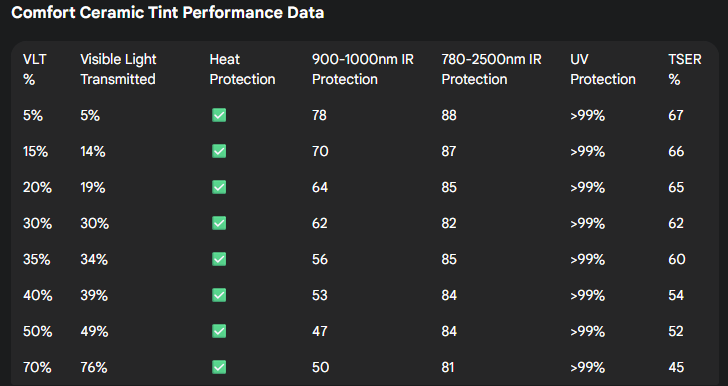This screenshot has height=386, width=728.
Task: Click the green checkmark in the 35% row
Action: tap(219, 259)
